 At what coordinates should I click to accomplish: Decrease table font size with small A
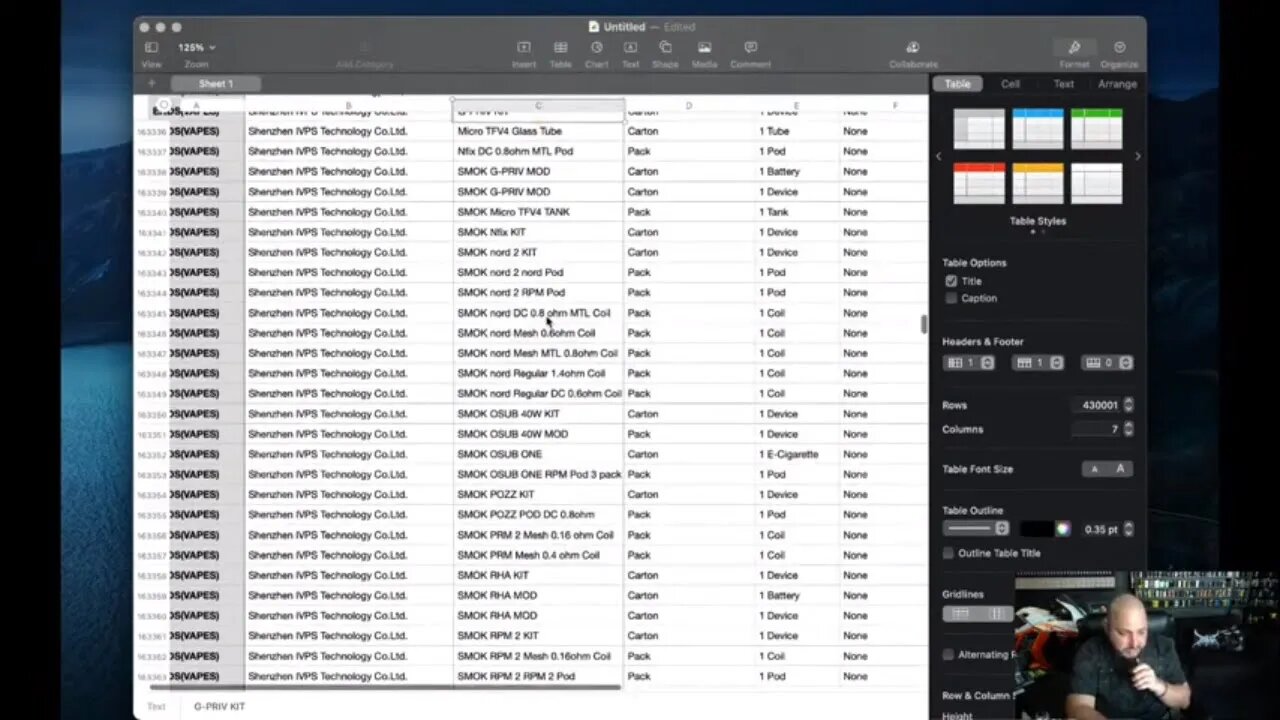1095,469
